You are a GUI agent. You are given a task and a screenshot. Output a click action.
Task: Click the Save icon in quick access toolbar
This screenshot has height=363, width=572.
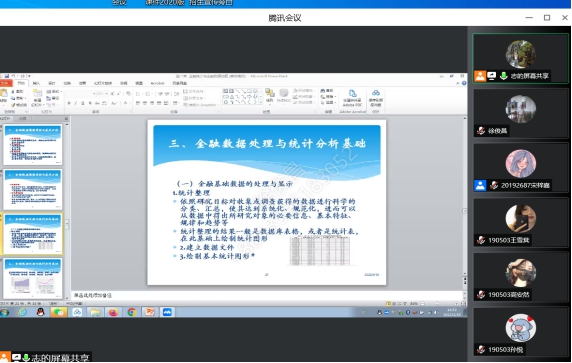coord(7,76)
